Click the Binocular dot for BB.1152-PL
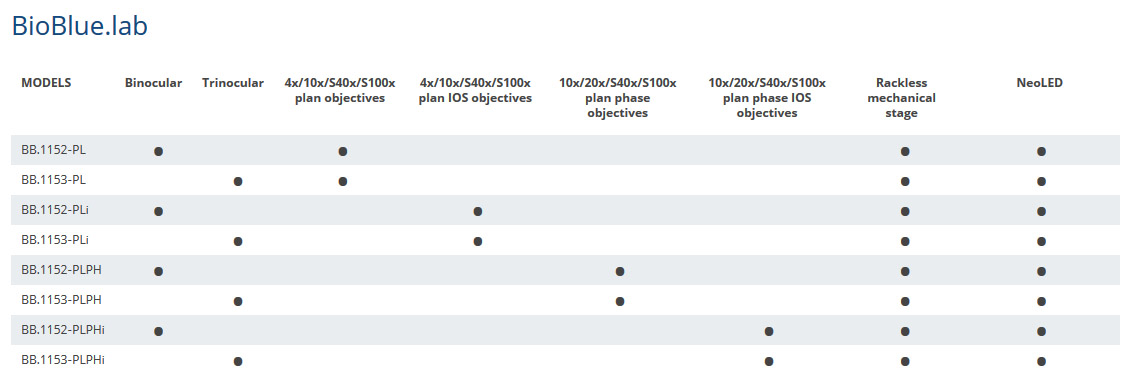This screenshot has height=387, width=1128. [158, 151]
